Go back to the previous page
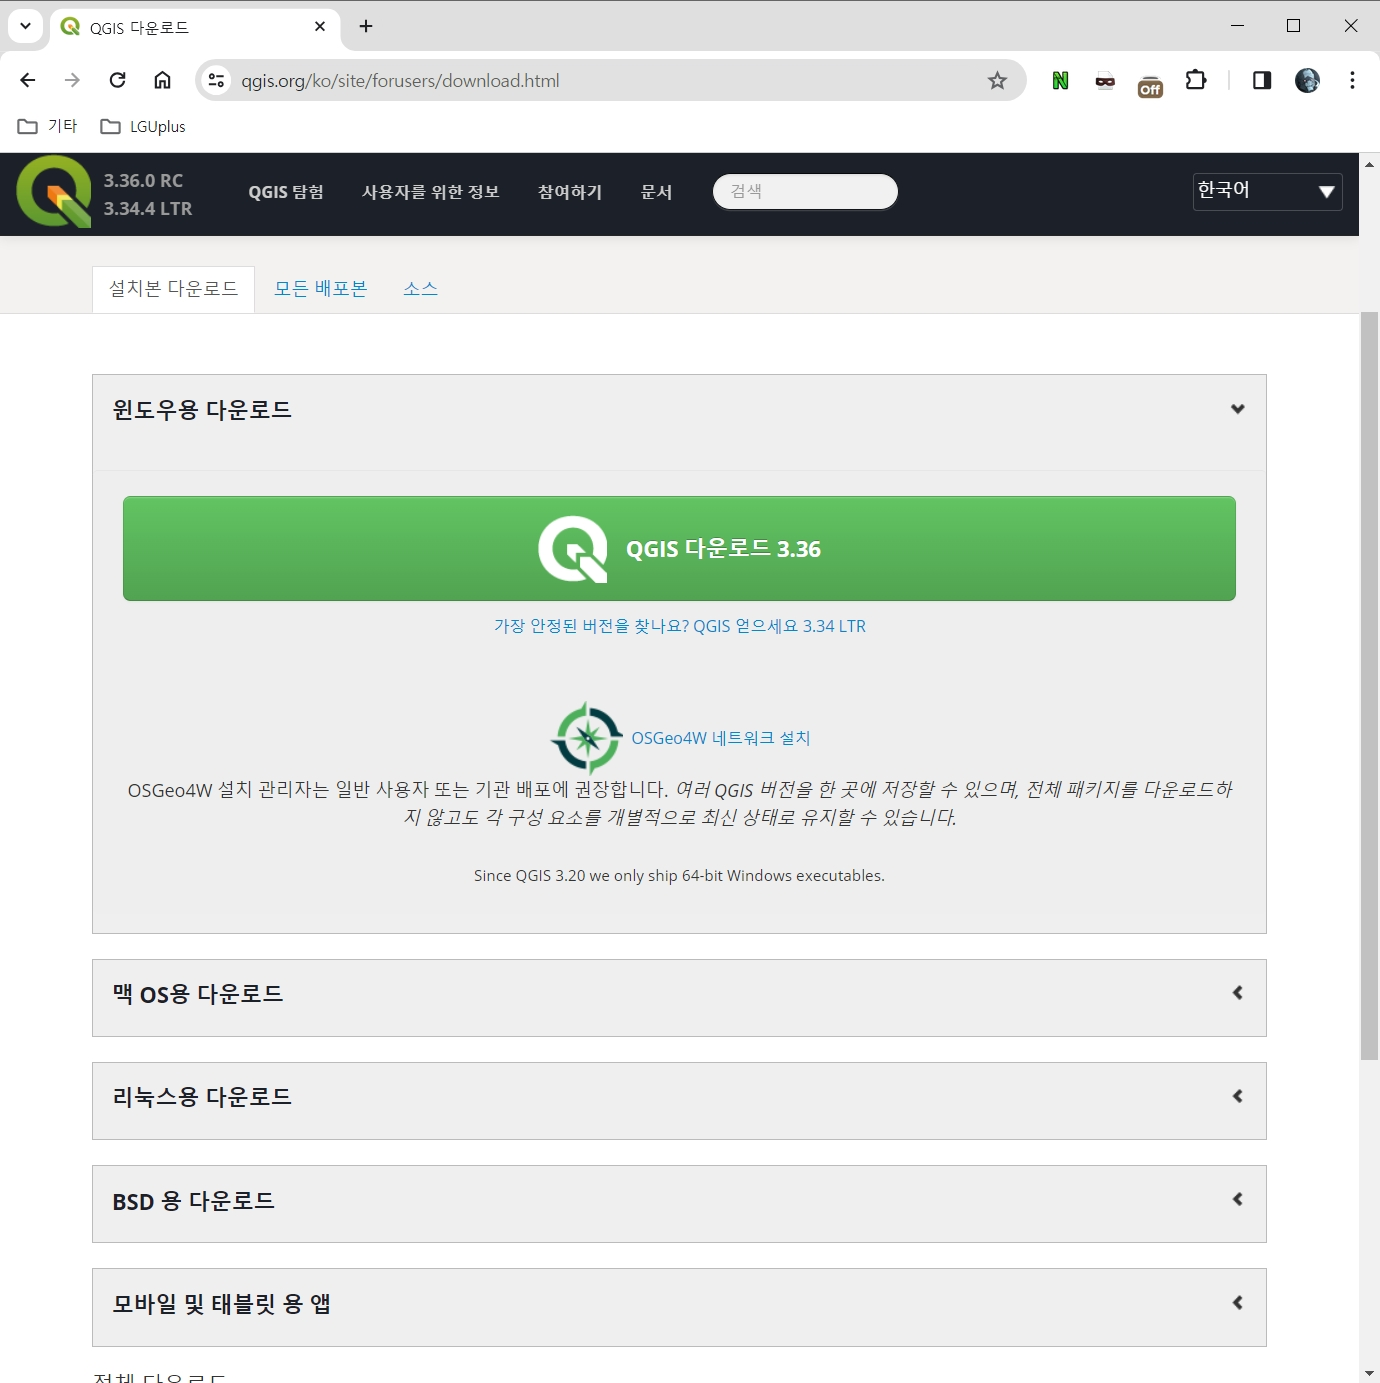1380x1383 pixels. pyautogui.click(x=28, y=80)
